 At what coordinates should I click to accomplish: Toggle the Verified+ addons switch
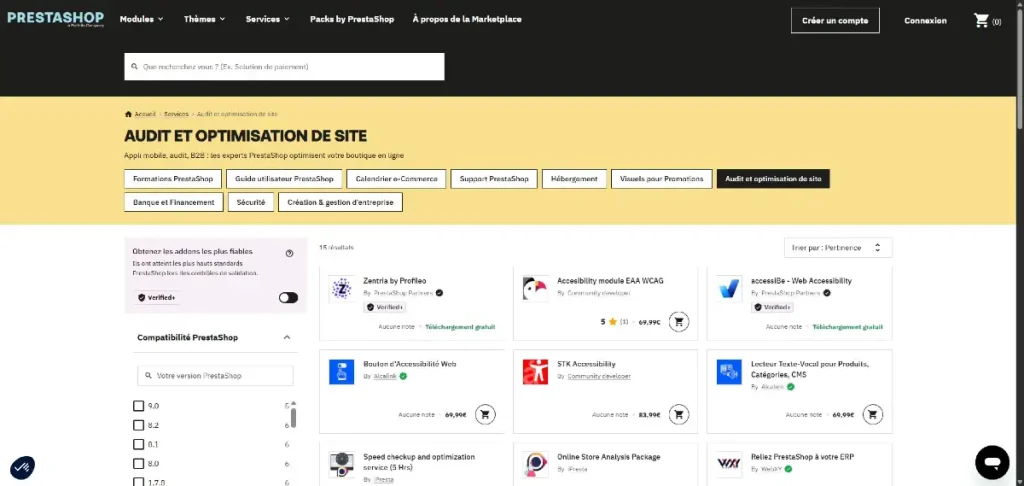(x=288, y=298)
